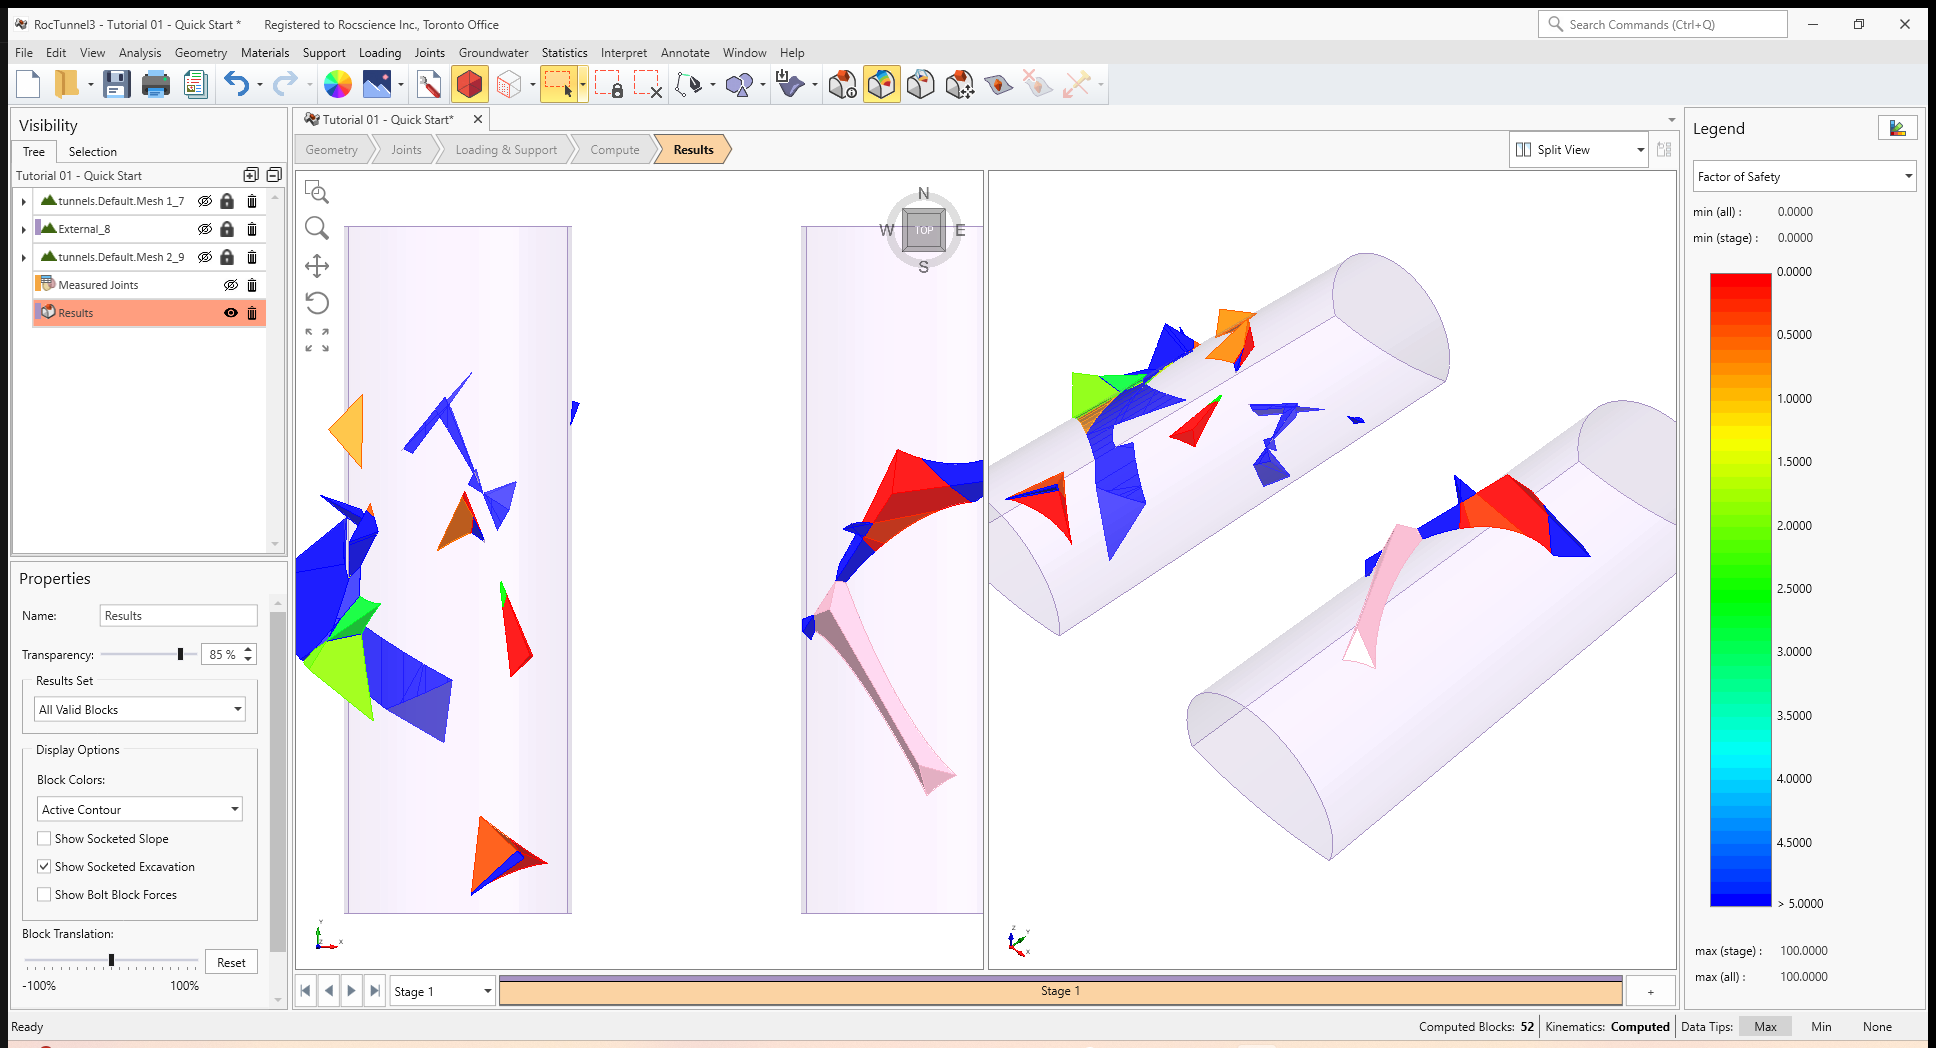Activate the yellow selection rectangle tool
1936x1048 pixels.
(559, 85)
